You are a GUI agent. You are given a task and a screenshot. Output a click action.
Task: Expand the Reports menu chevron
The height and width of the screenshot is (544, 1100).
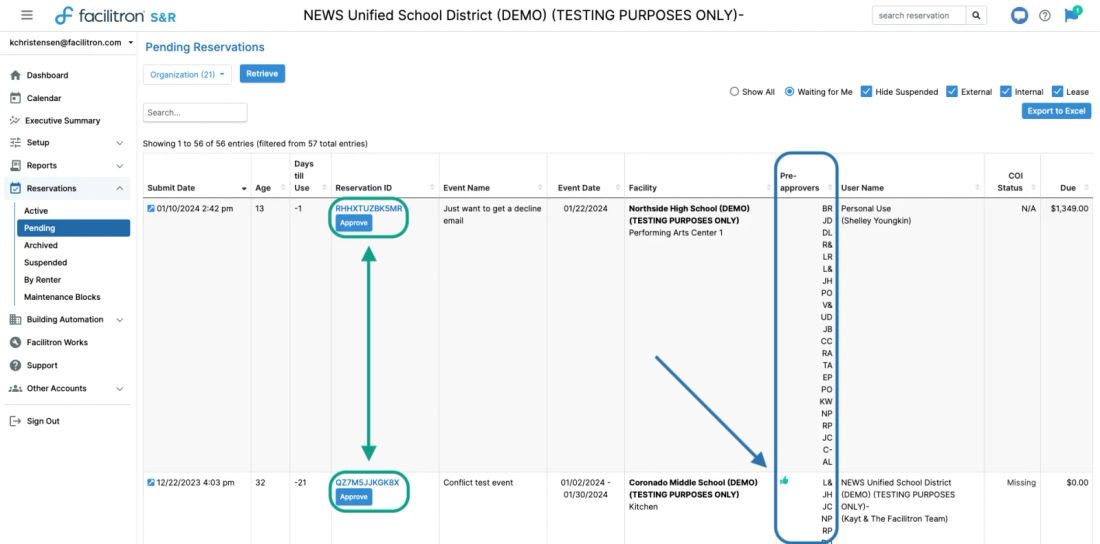click(119, 166)
